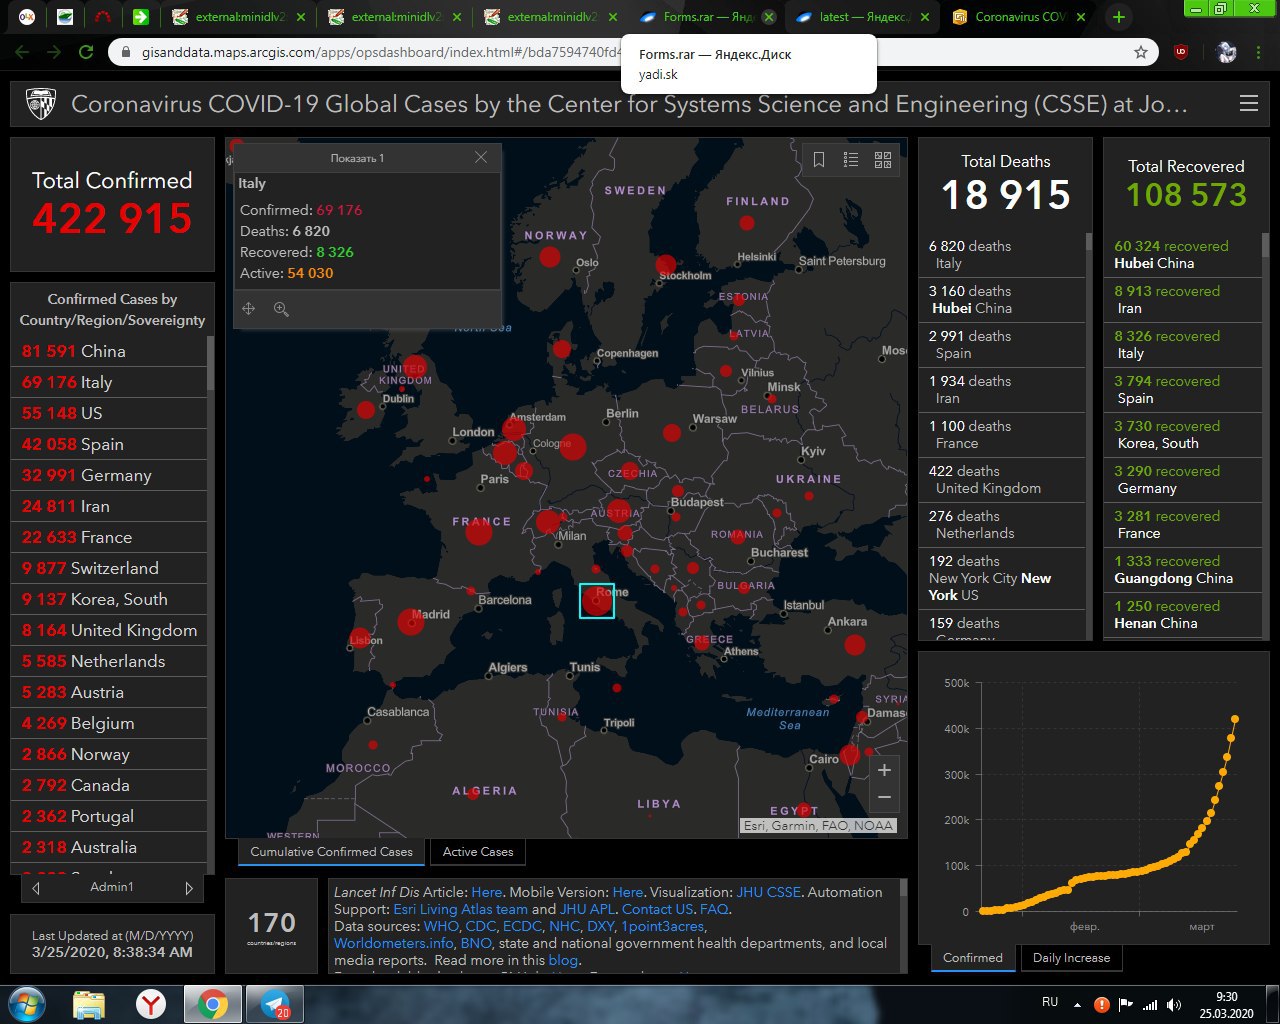
Task: Open the basemap gallery grid
Action: (x=883, y=159)
